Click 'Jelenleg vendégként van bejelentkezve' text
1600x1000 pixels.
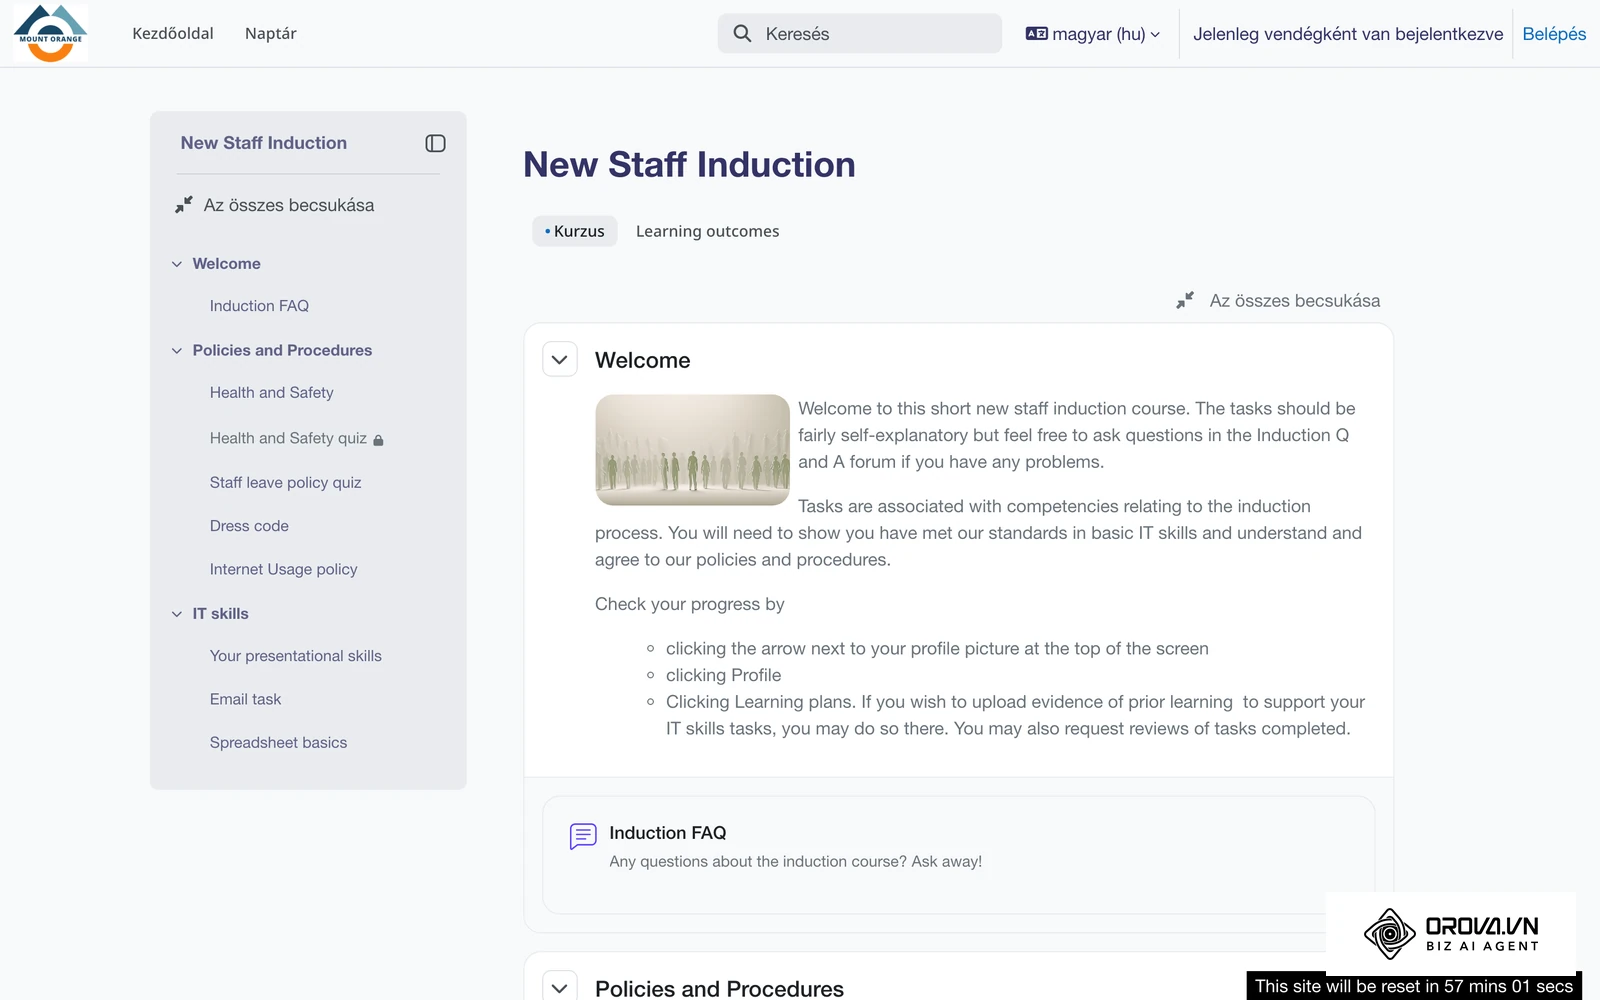click(x=1347, y=34)
